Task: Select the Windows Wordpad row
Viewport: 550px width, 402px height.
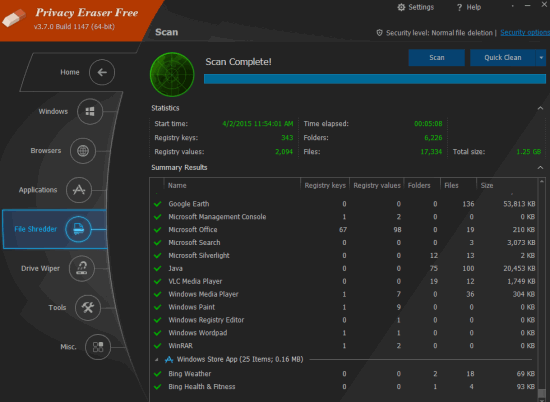Action: pos(344,333)
